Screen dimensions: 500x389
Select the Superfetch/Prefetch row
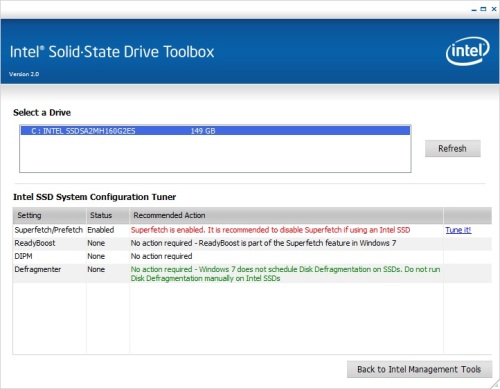(x=252, y=230)
